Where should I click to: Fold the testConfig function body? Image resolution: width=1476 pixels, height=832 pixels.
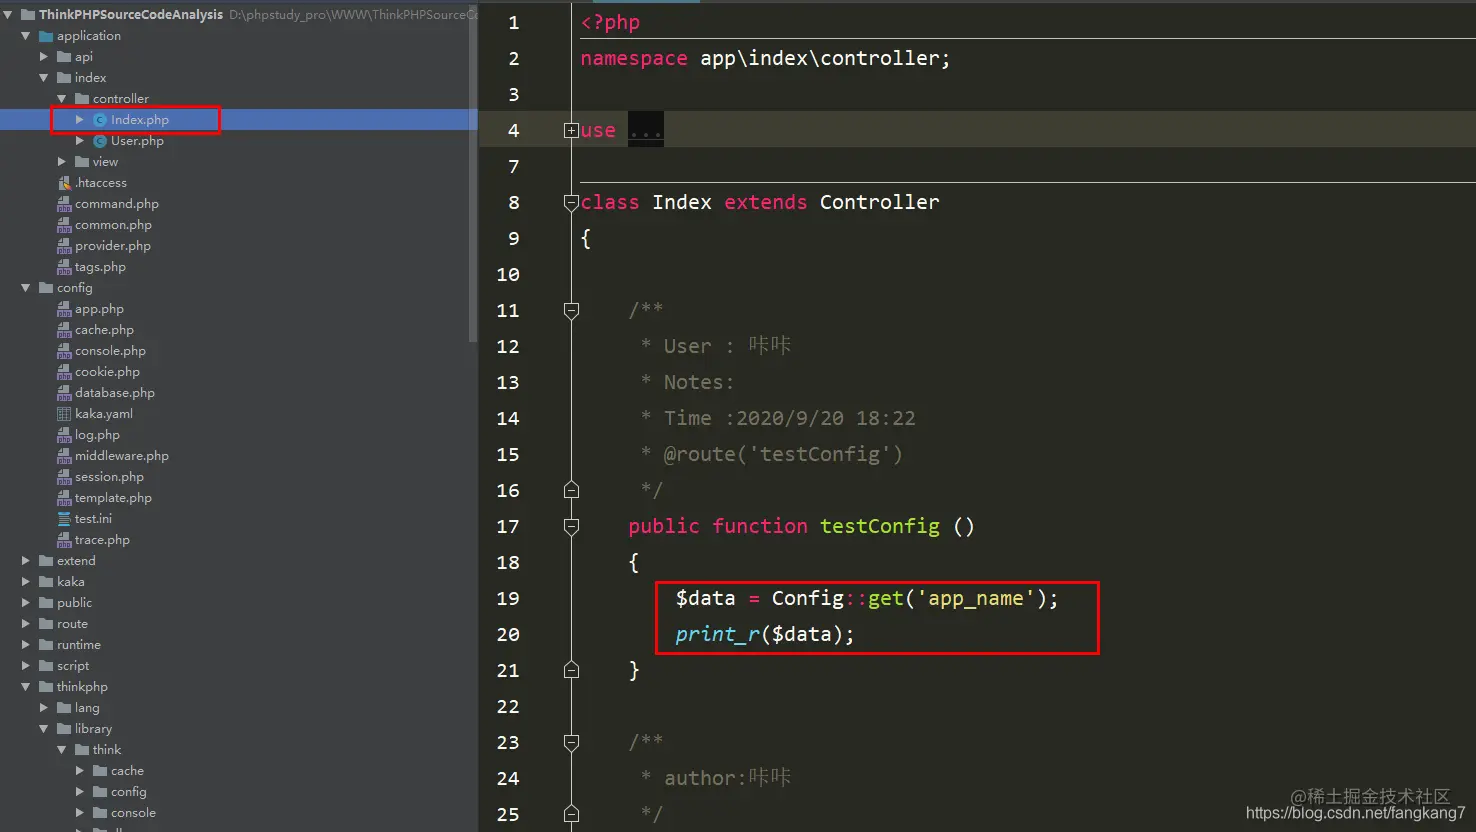click(x=571, y=526)
